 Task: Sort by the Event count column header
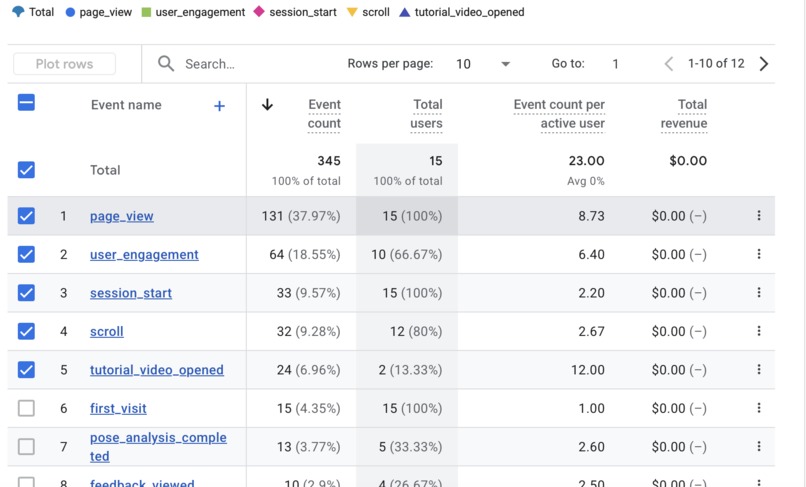click(324, 114)
